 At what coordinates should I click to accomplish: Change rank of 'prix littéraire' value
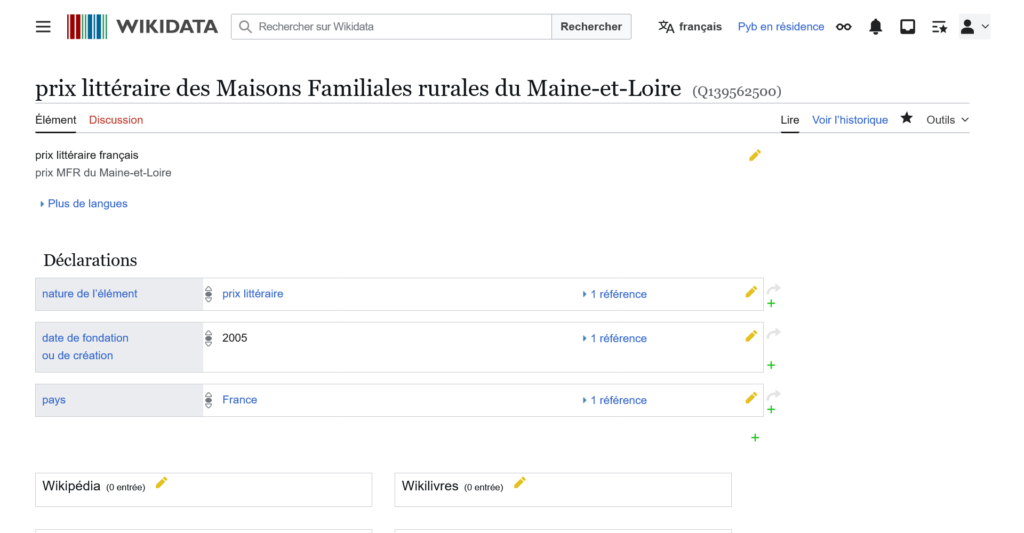pyautogui.click(x=209, y=294)
